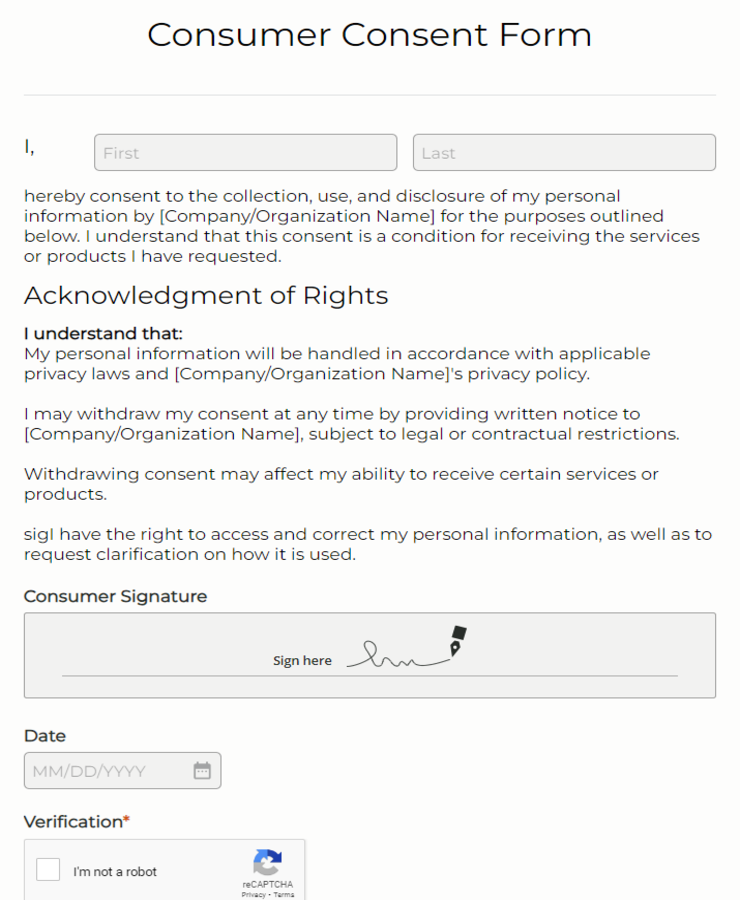The width and height of the screenshot is (740, 900).
Task: Open the date picker via its calendar symbol
Action: click(x=202, y=770)
